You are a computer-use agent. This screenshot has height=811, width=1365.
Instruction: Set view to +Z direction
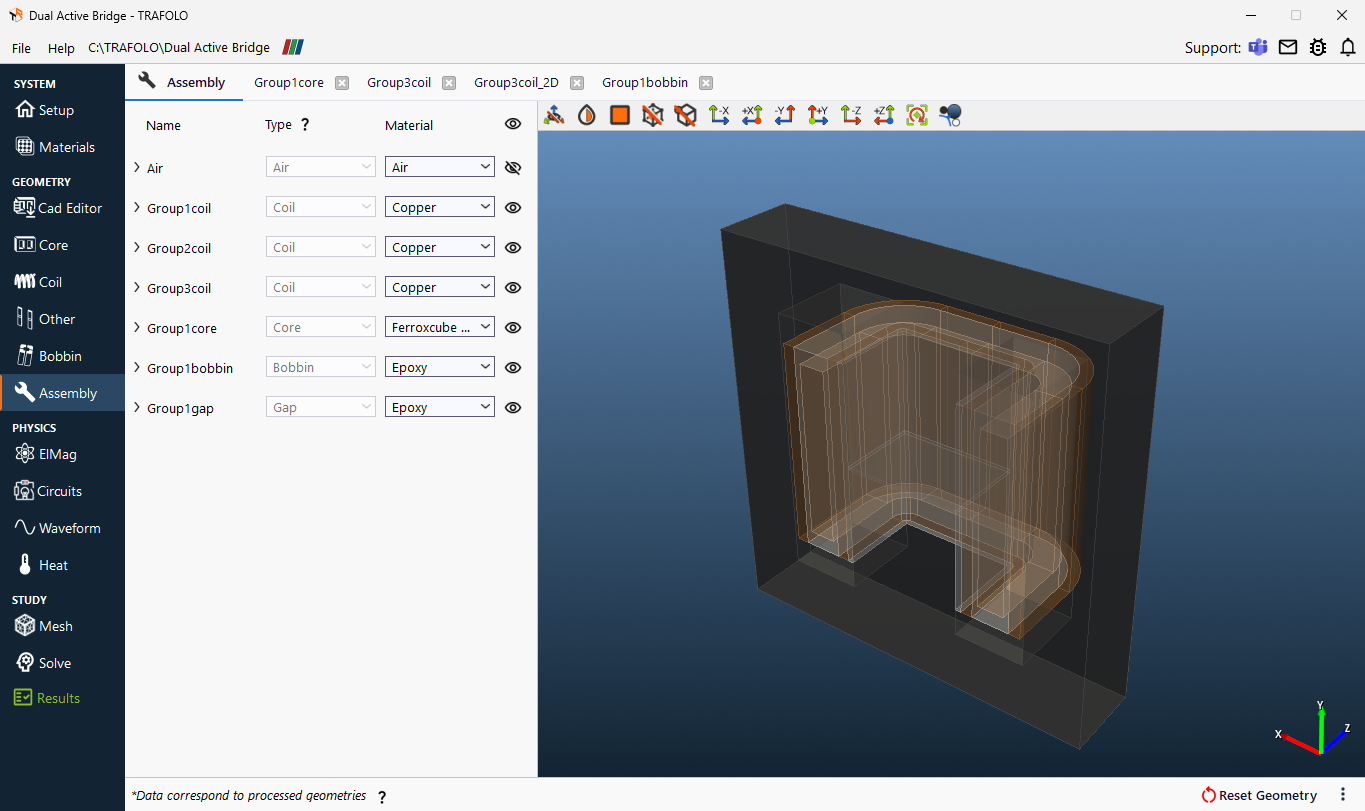pyautogui.click(x=884, y=115)
